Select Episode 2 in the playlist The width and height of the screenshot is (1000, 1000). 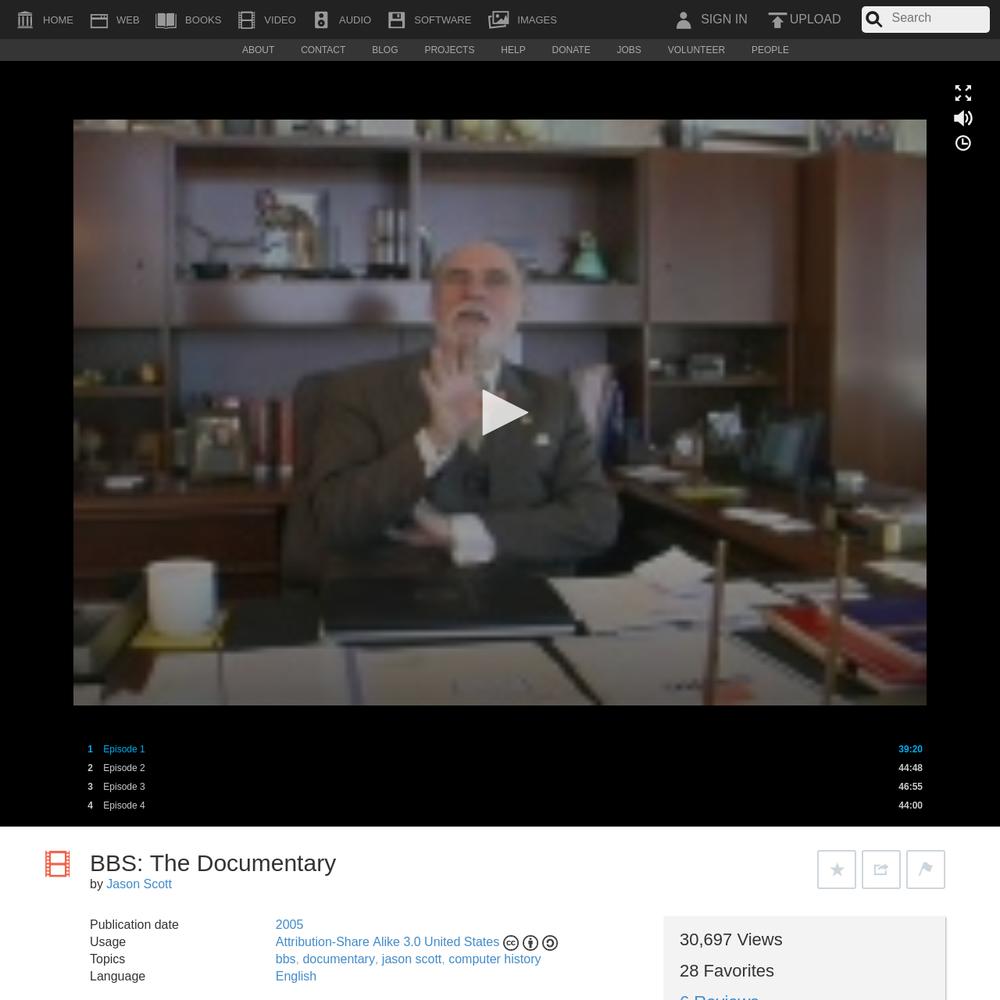pos(124,768)
